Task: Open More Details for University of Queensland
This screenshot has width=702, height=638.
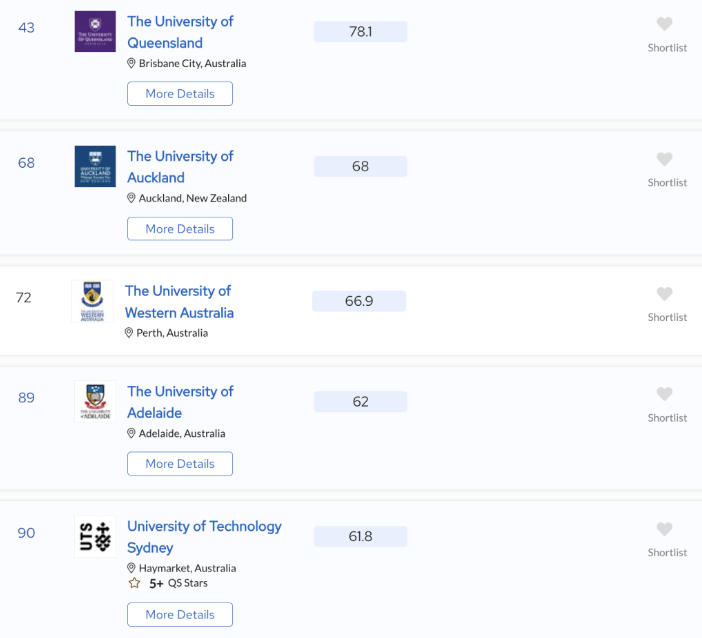Action: [x=180, y=94]
